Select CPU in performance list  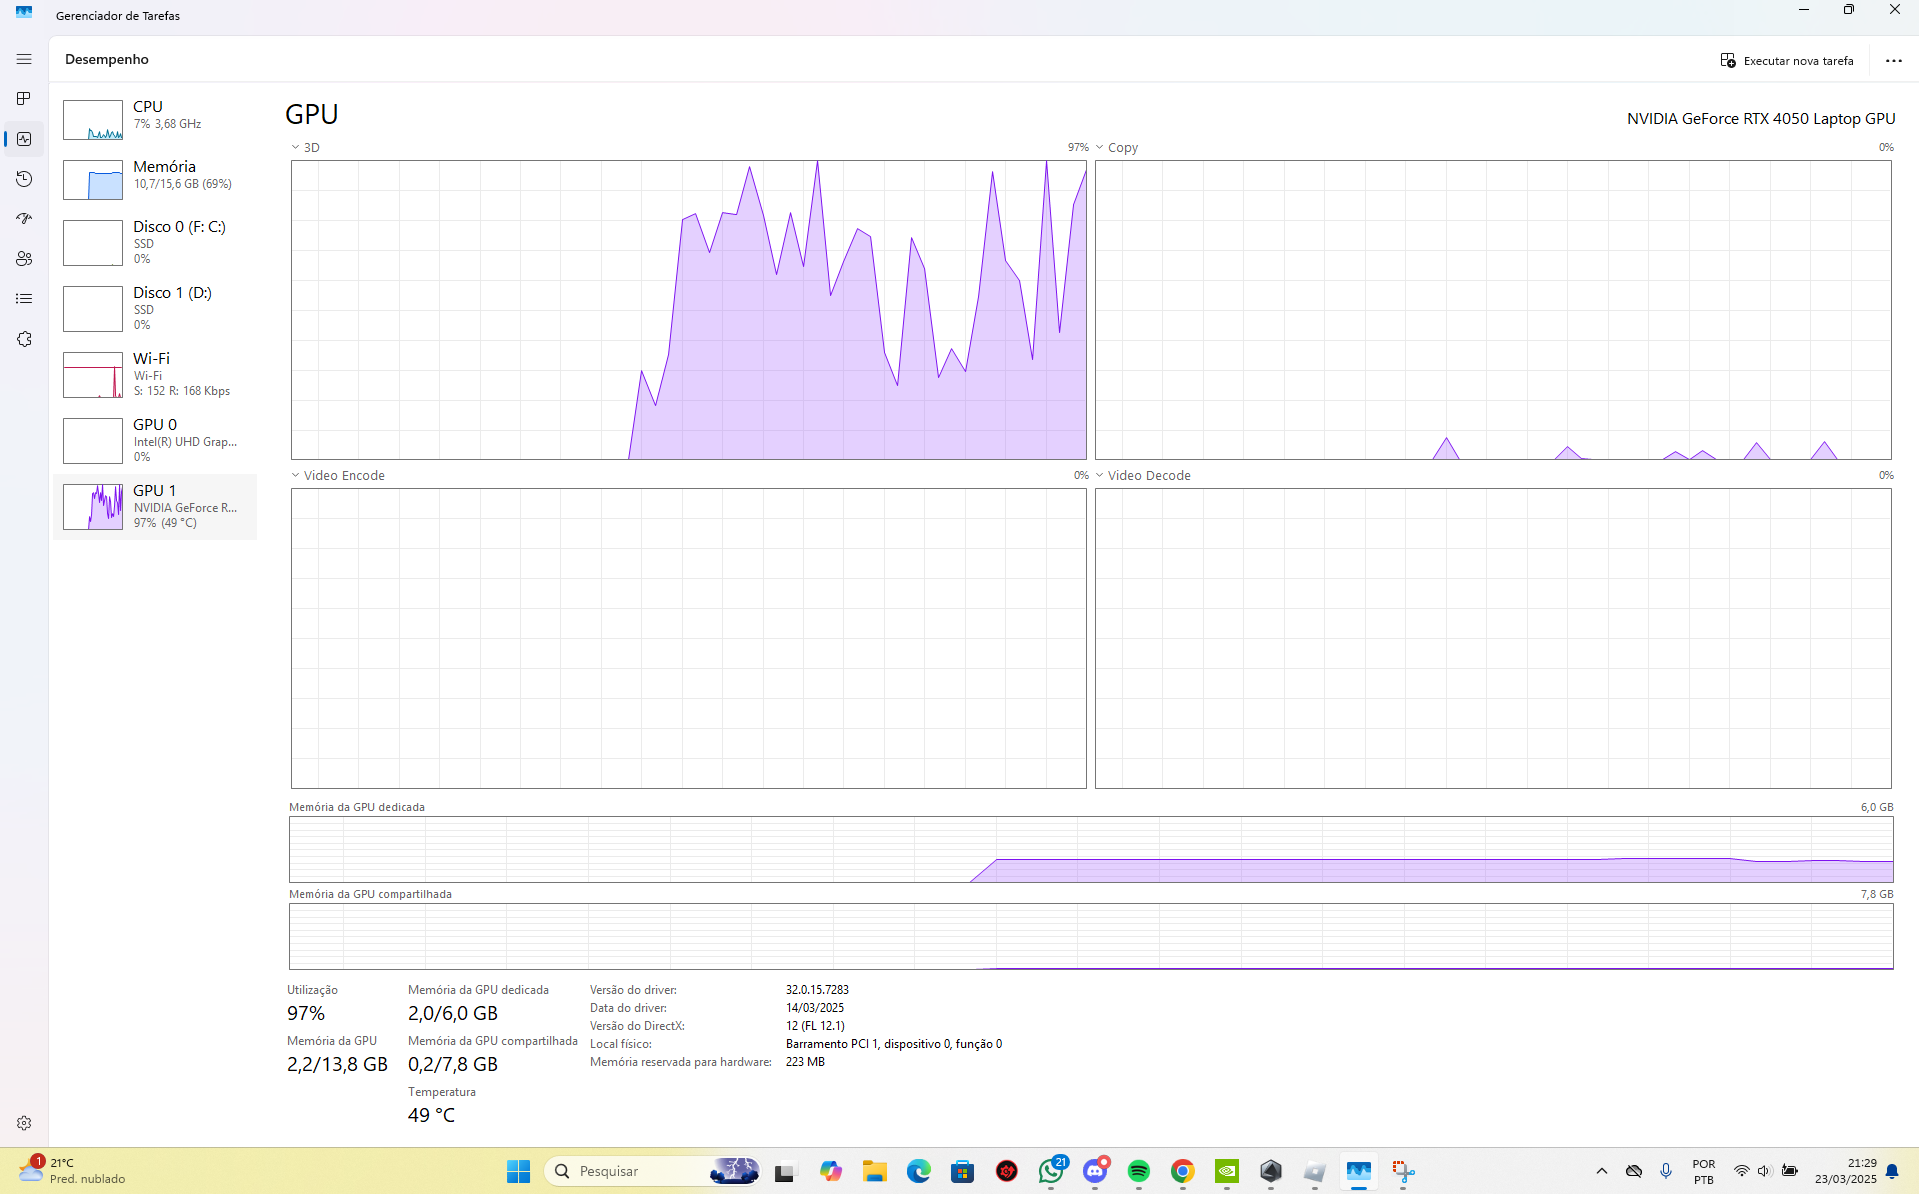pos(155,119)
